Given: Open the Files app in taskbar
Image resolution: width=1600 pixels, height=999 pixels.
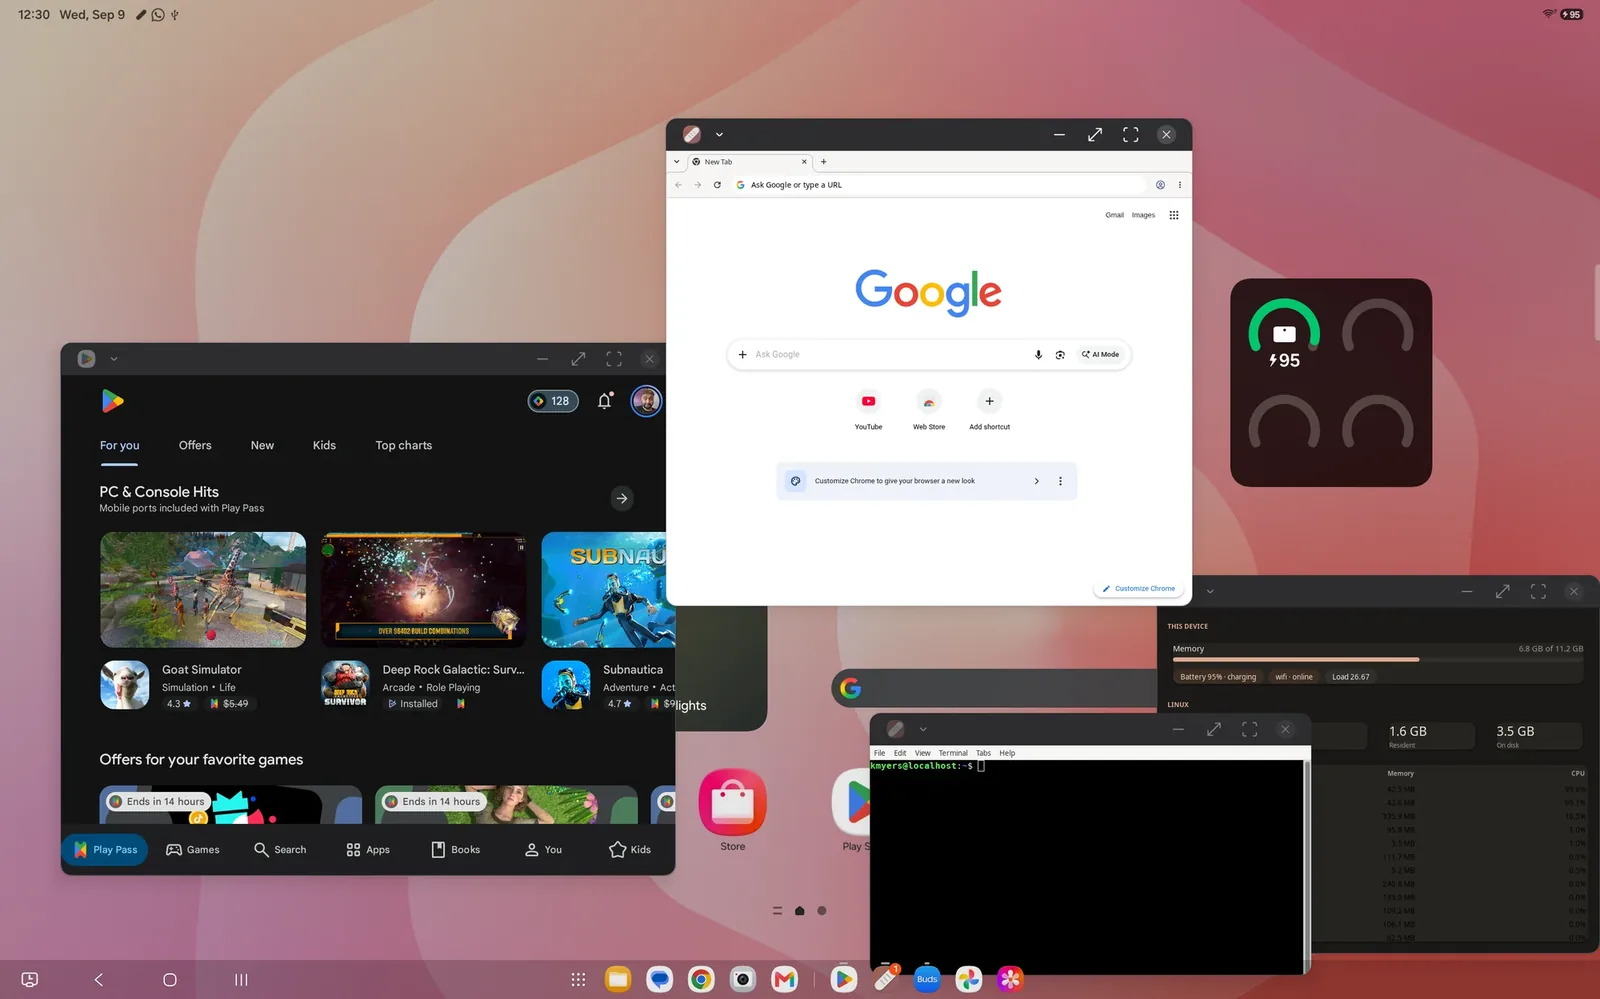Looking at the screenshot, I should tap(618, 979).
